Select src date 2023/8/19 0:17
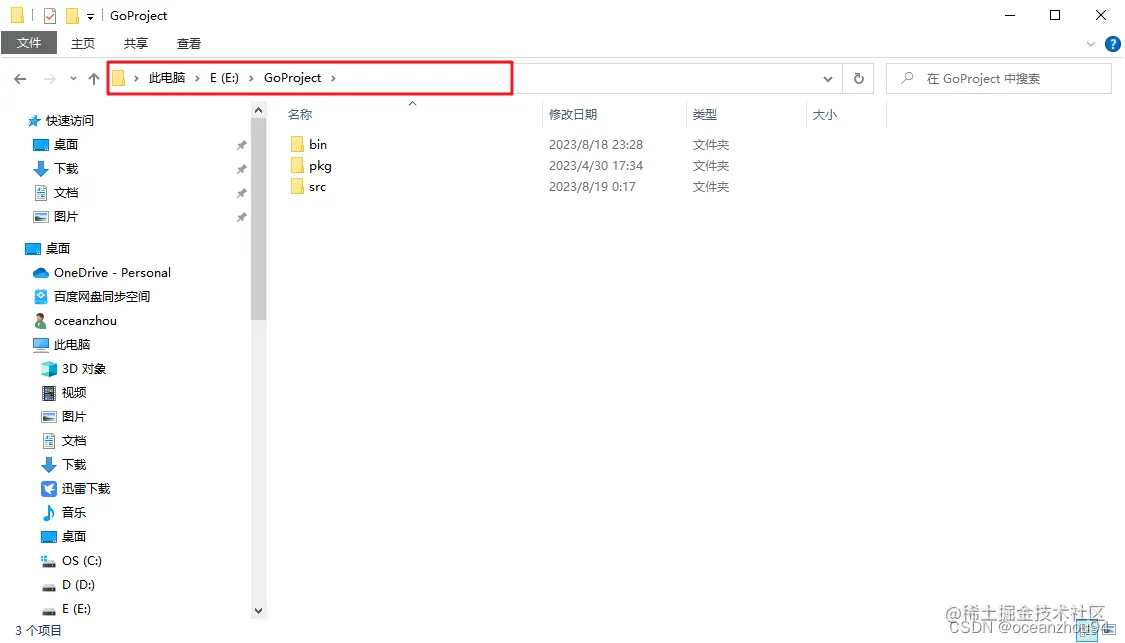This screenshot has height=643, width=1125. [x=592, y=187]
